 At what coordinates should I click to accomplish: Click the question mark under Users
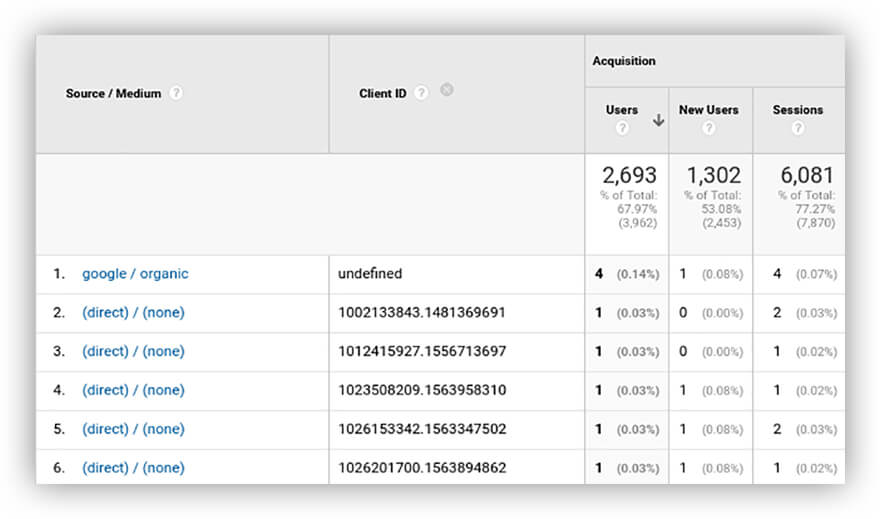tap(622, 128)
